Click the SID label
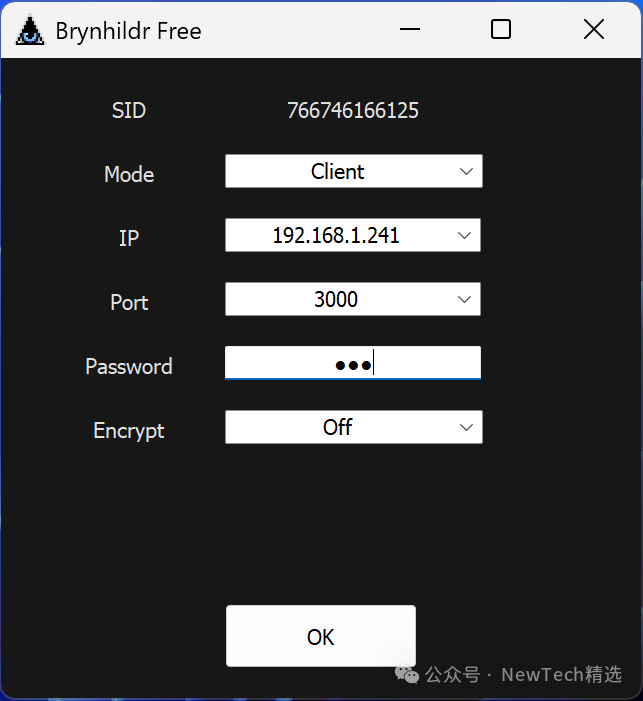Viewport: 643px width, 701px height. [129, 111]
